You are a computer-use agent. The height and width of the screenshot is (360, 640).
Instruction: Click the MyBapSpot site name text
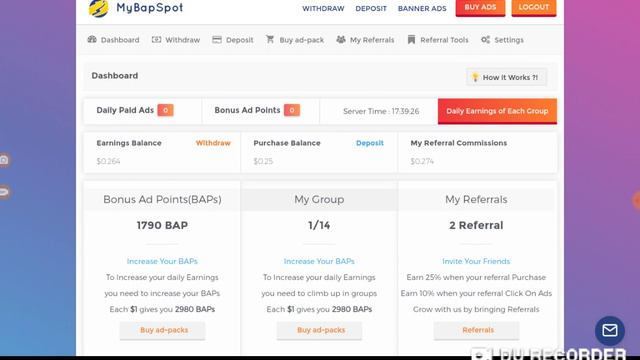(x=150, y=8)
